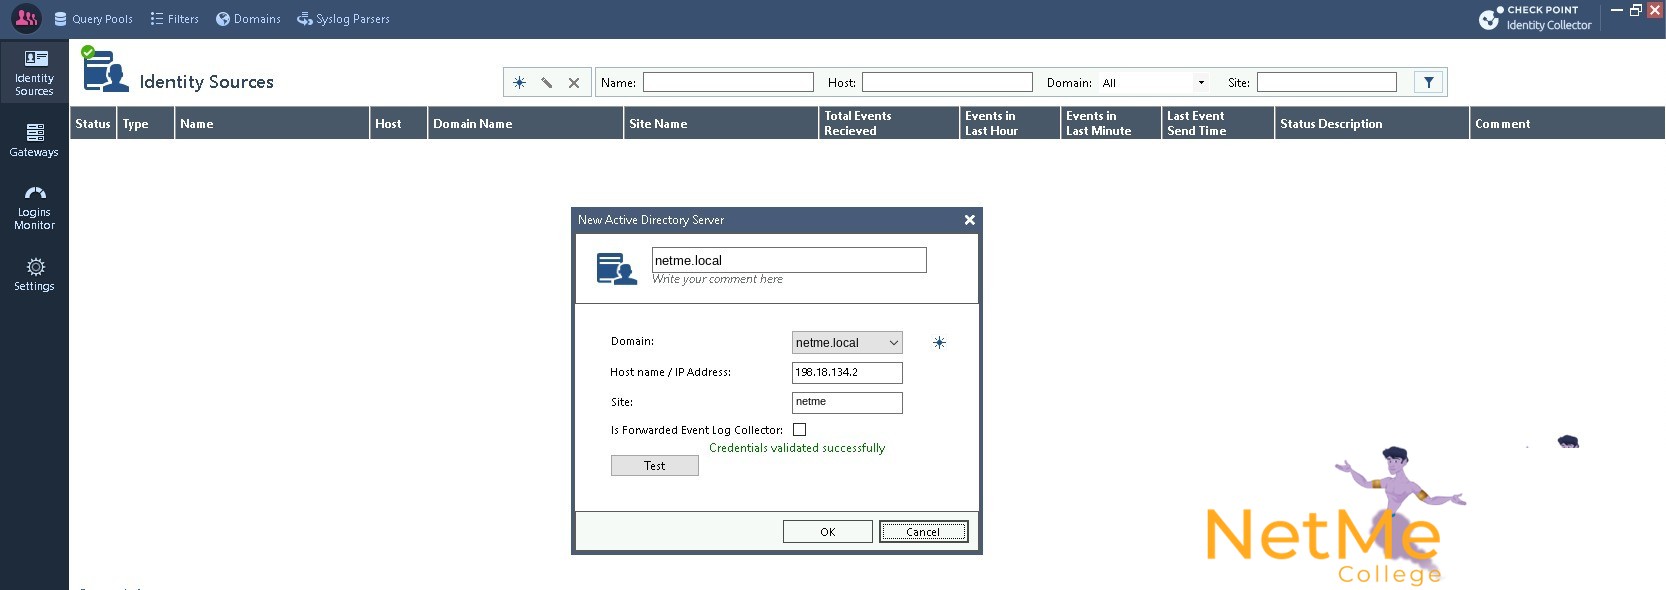The height and width of the screenshot is (590, 1666).
Task: Click the Cancel button
Action: (923, 532)
